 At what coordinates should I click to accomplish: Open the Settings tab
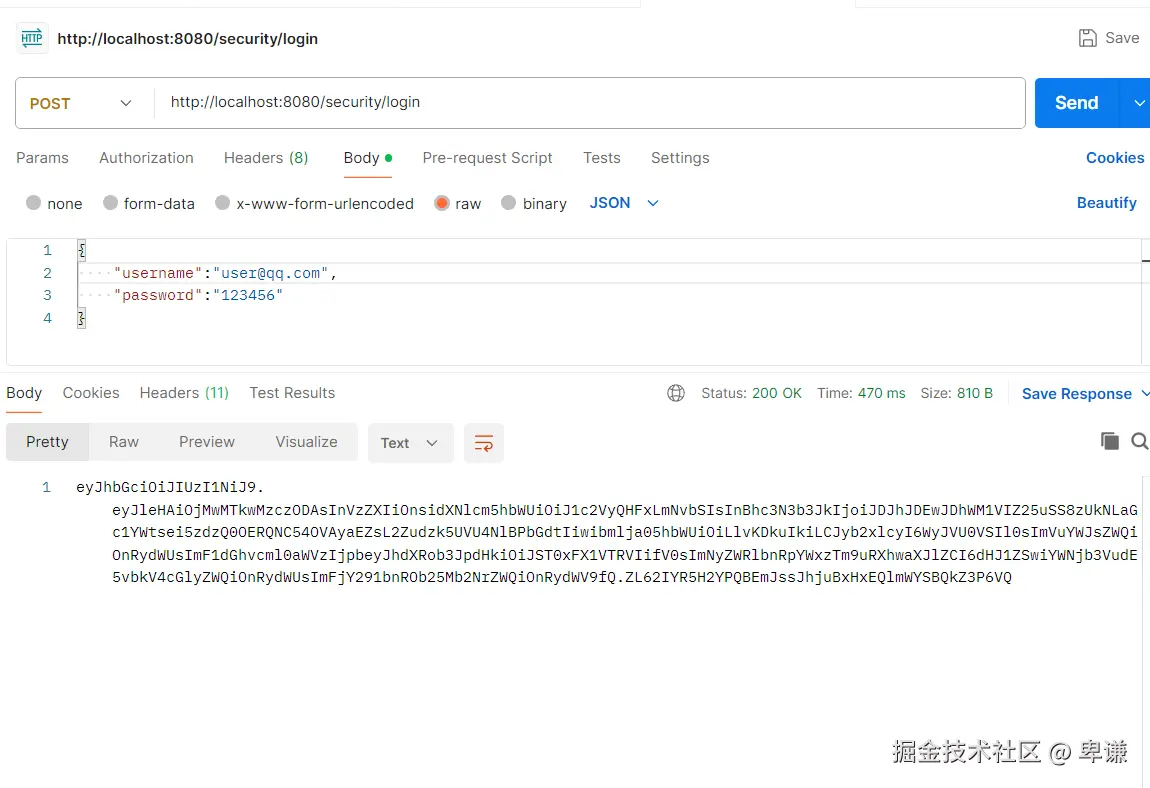coord(680,158)
